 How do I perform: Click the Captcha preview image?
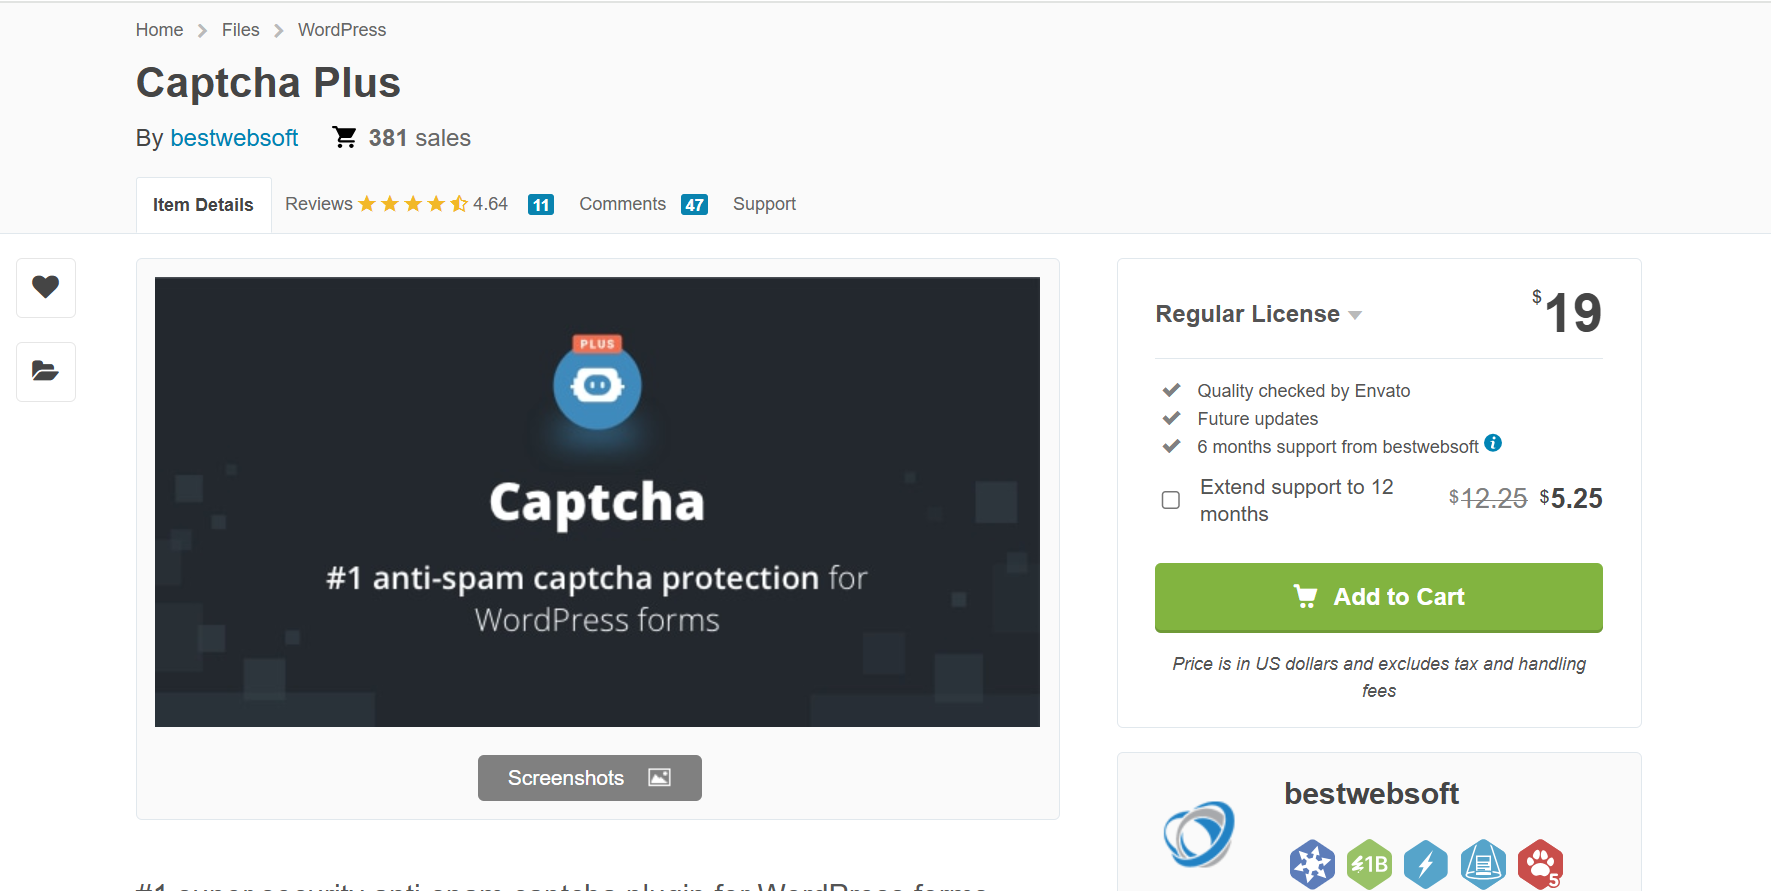[597, 502]
